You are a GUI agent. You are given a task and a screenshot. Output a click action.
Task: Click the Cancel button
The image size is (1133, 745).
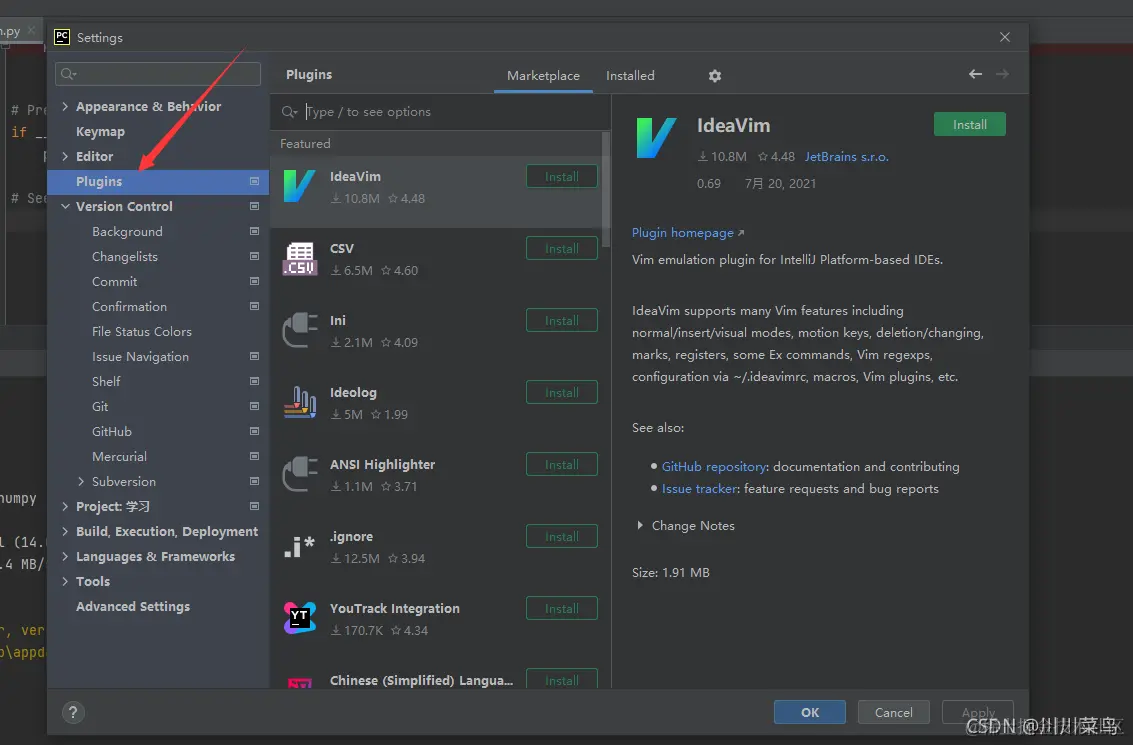click(893, 712)
